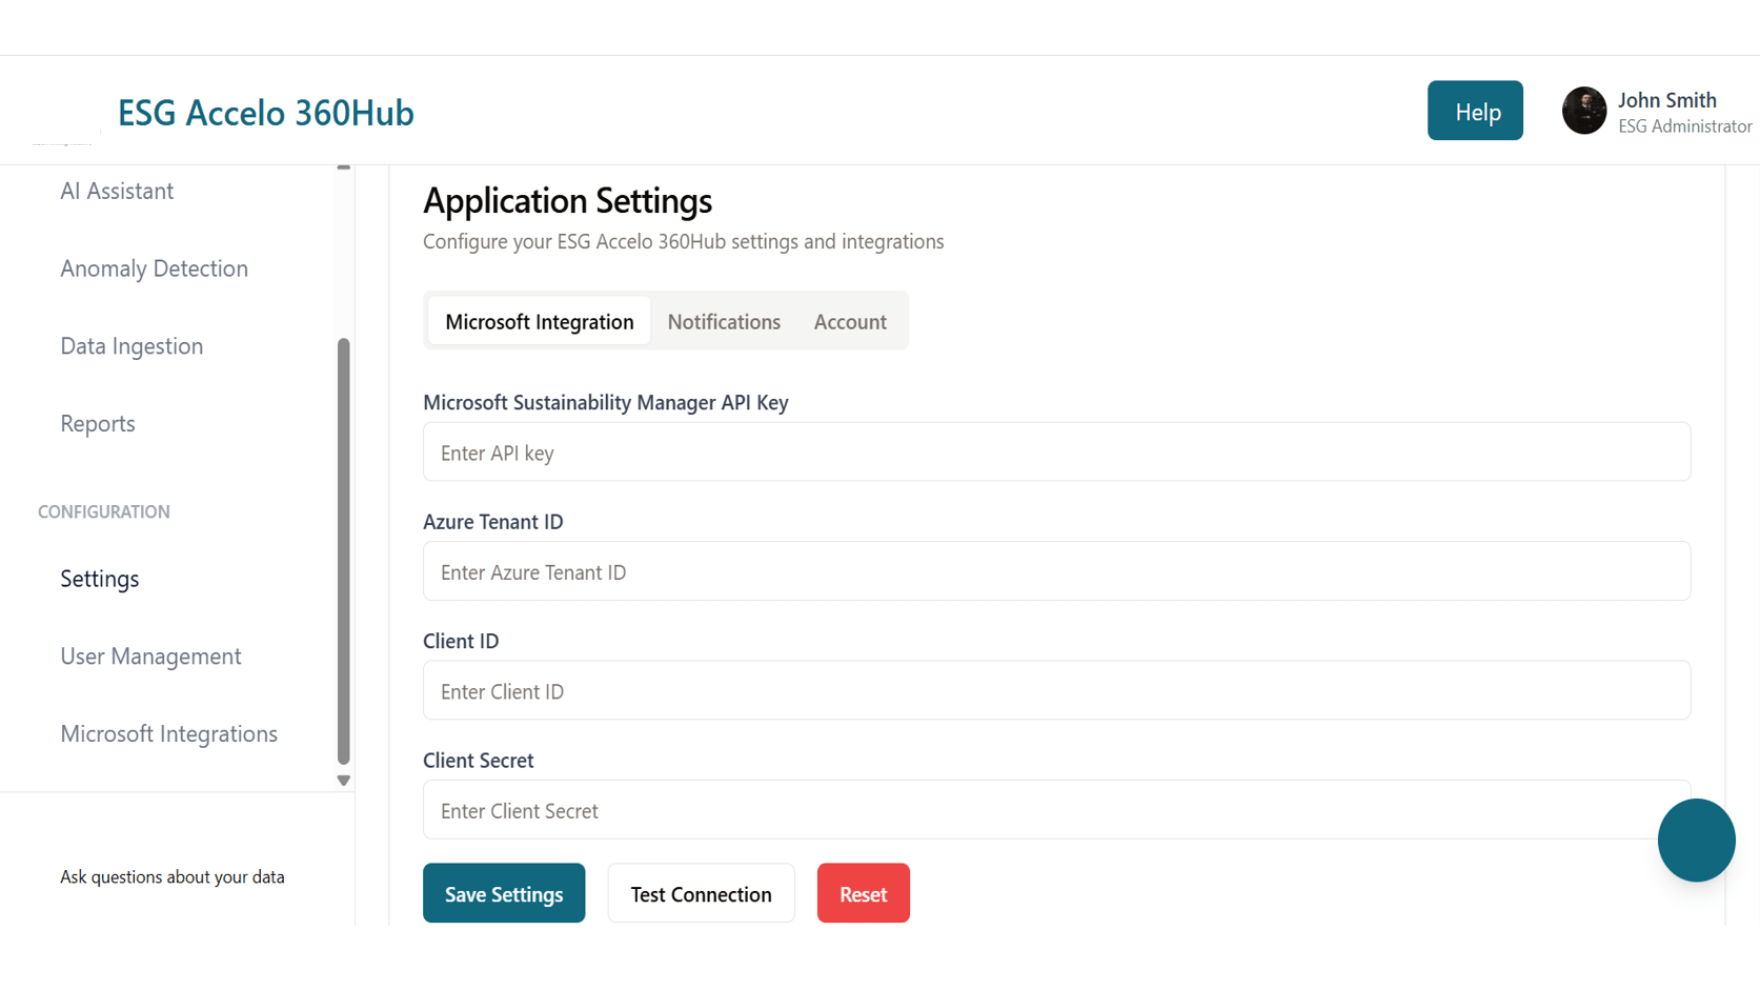Click the Client ID label
The image size is (1760, 1007).
point(461,641)
